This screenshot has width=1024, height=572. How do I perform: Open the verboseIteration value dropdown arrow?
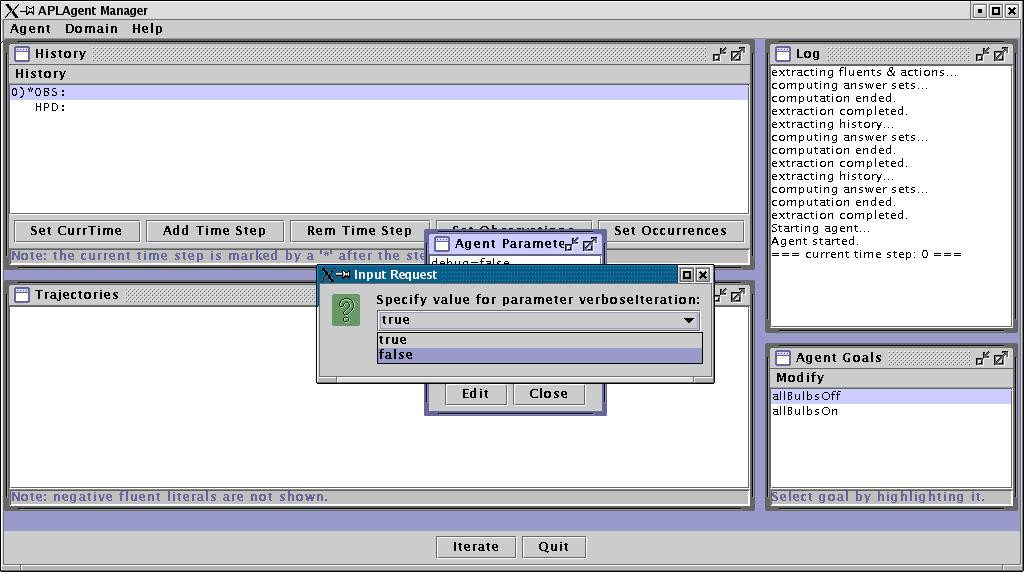(x=689, y=321)
